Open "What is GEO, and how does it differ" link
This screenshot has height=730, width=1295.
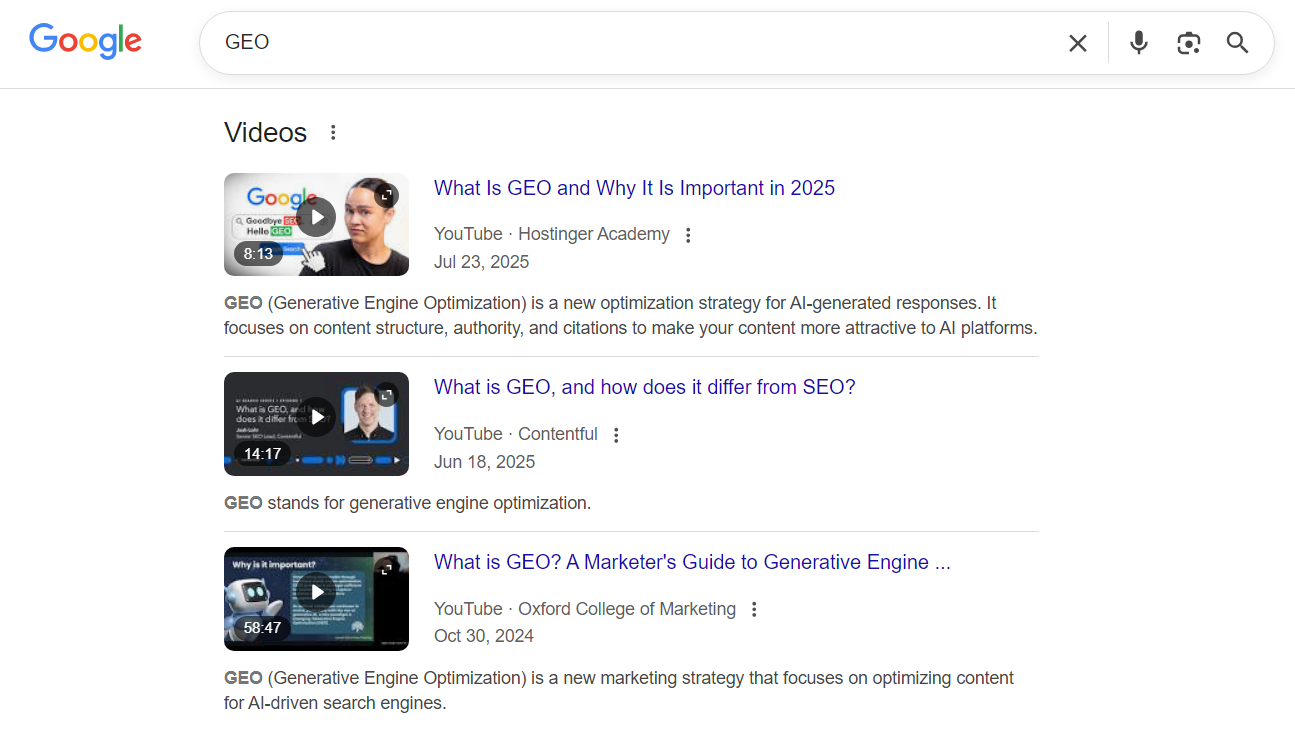click(x=644, y=388)
